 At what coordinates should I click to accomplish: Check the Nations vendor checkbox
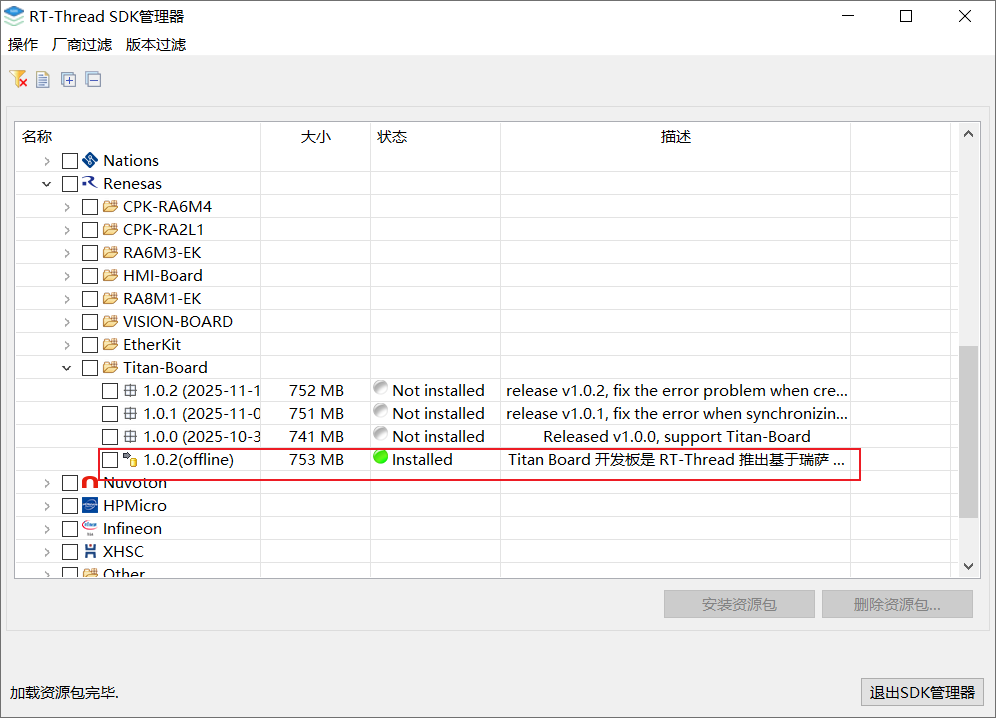pyautogui.click(x=70, y=161)
